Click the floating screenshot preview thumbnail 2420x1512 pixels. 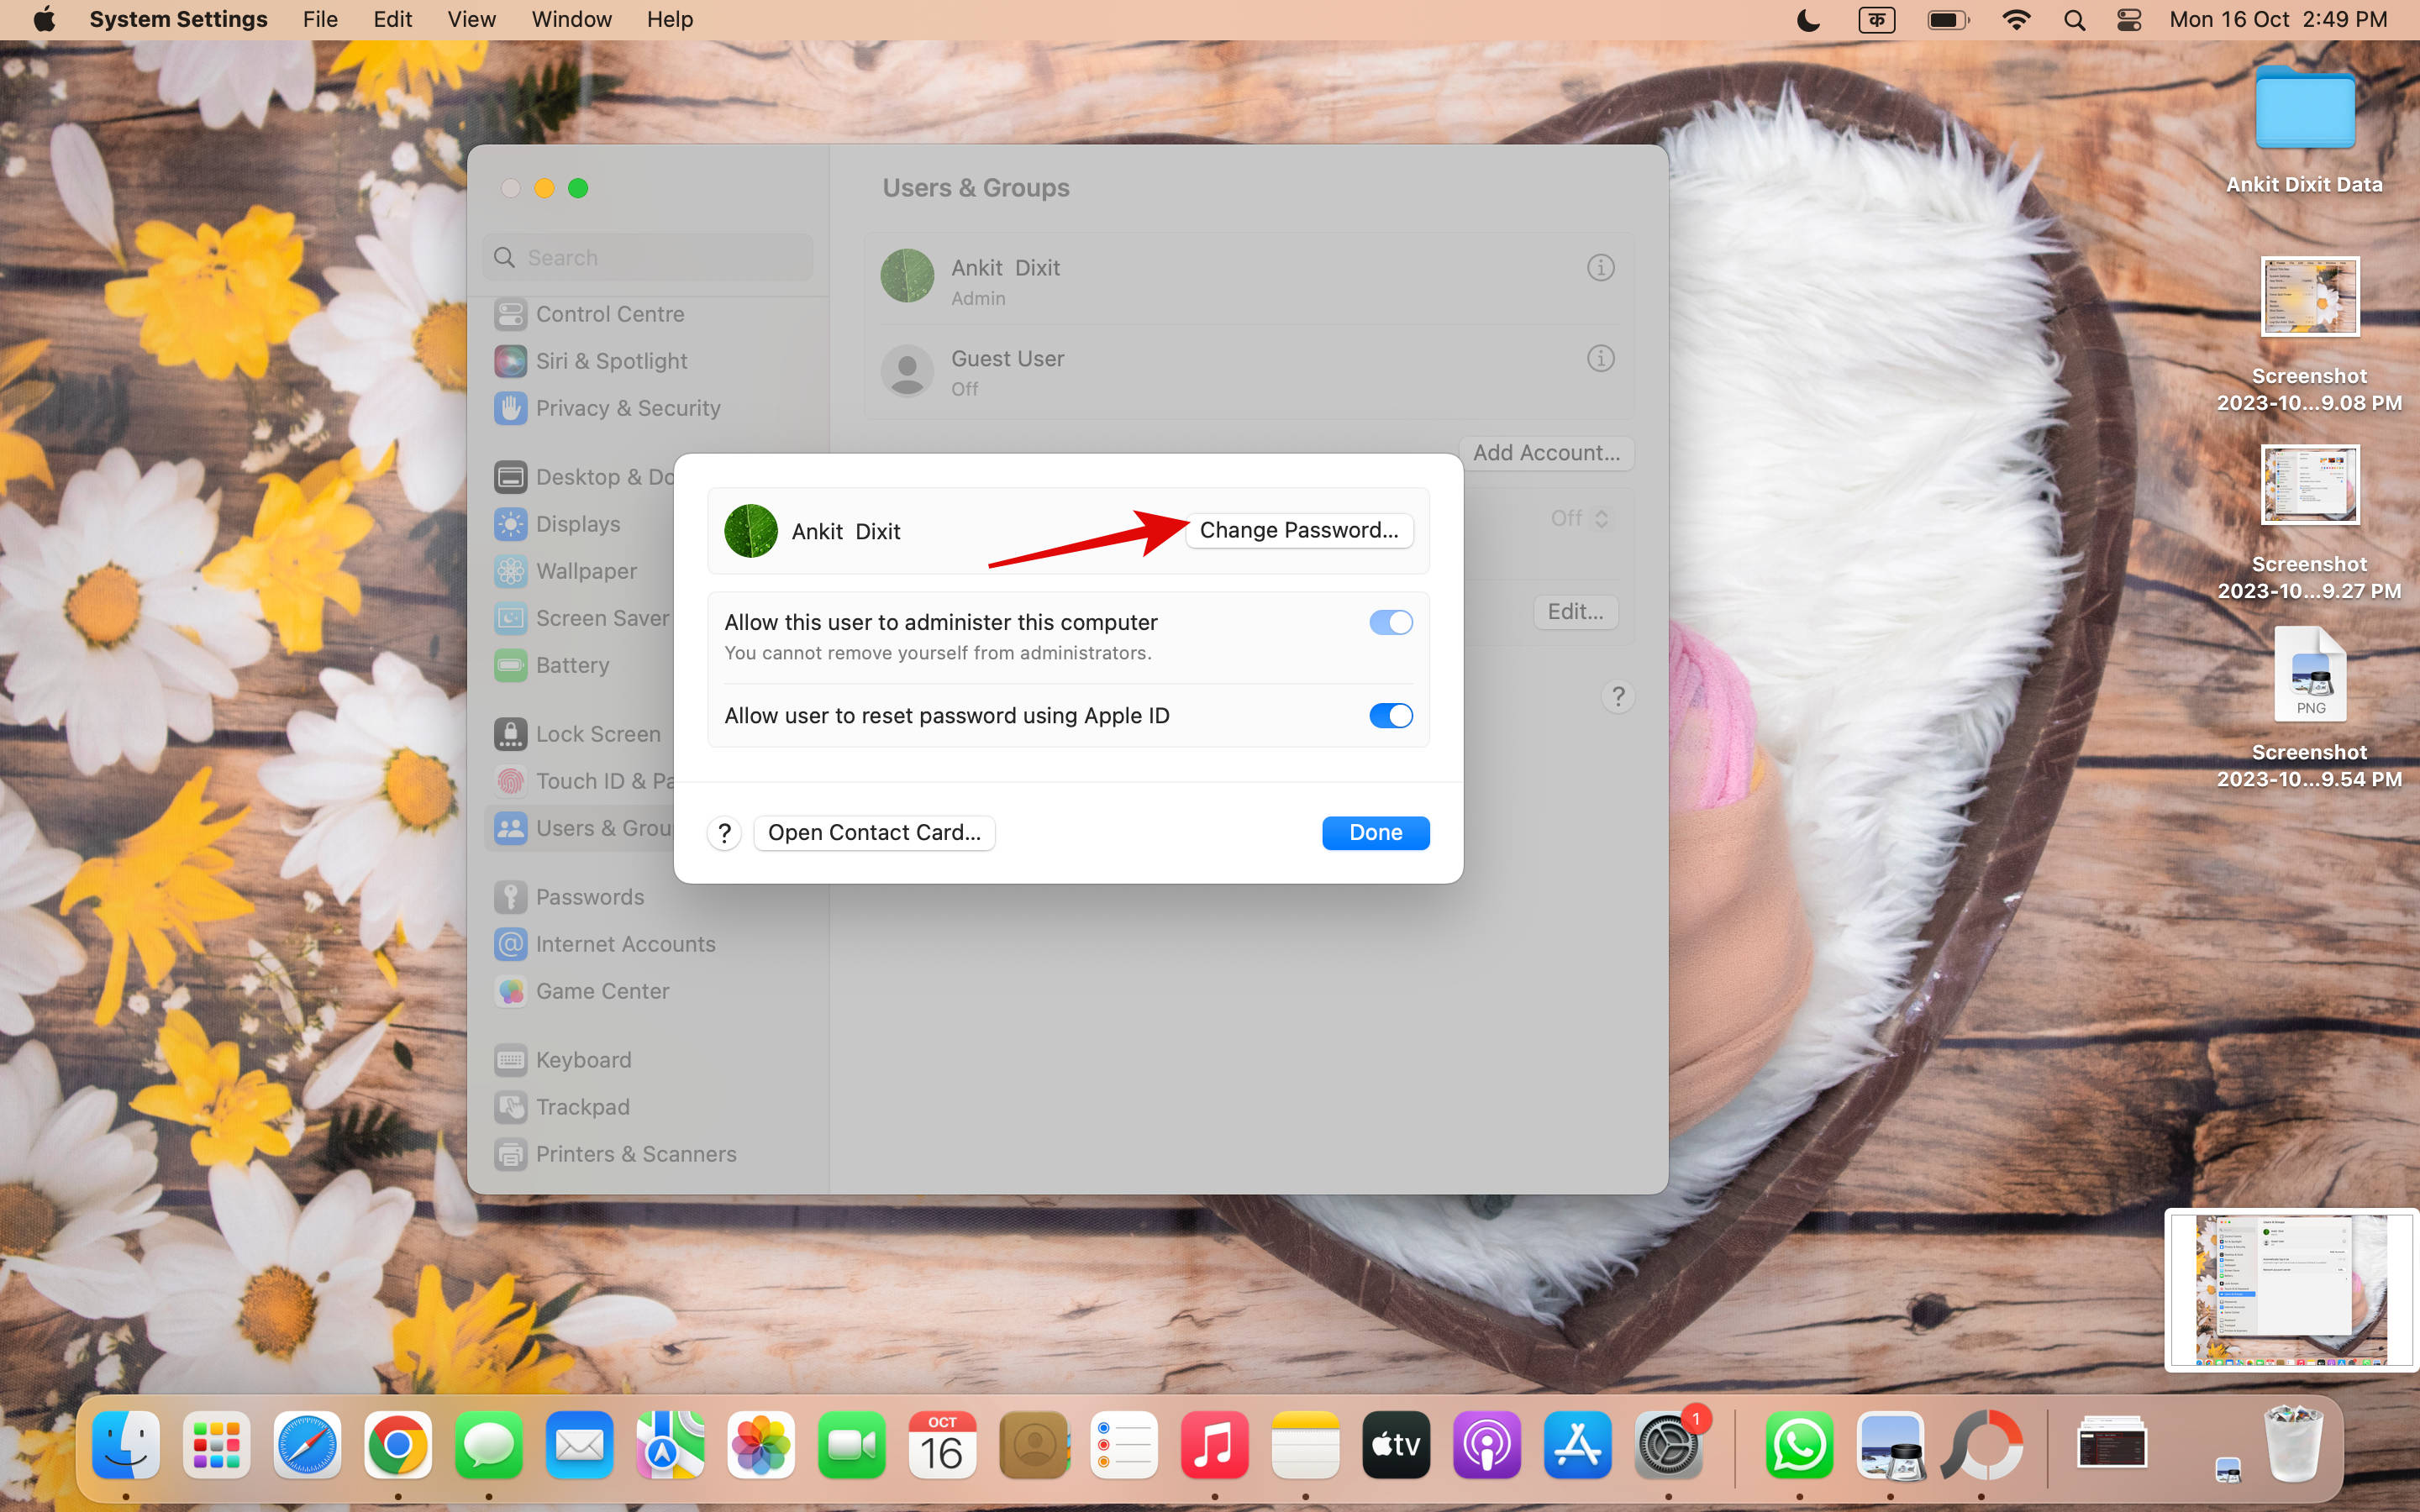point(2290,1290)
